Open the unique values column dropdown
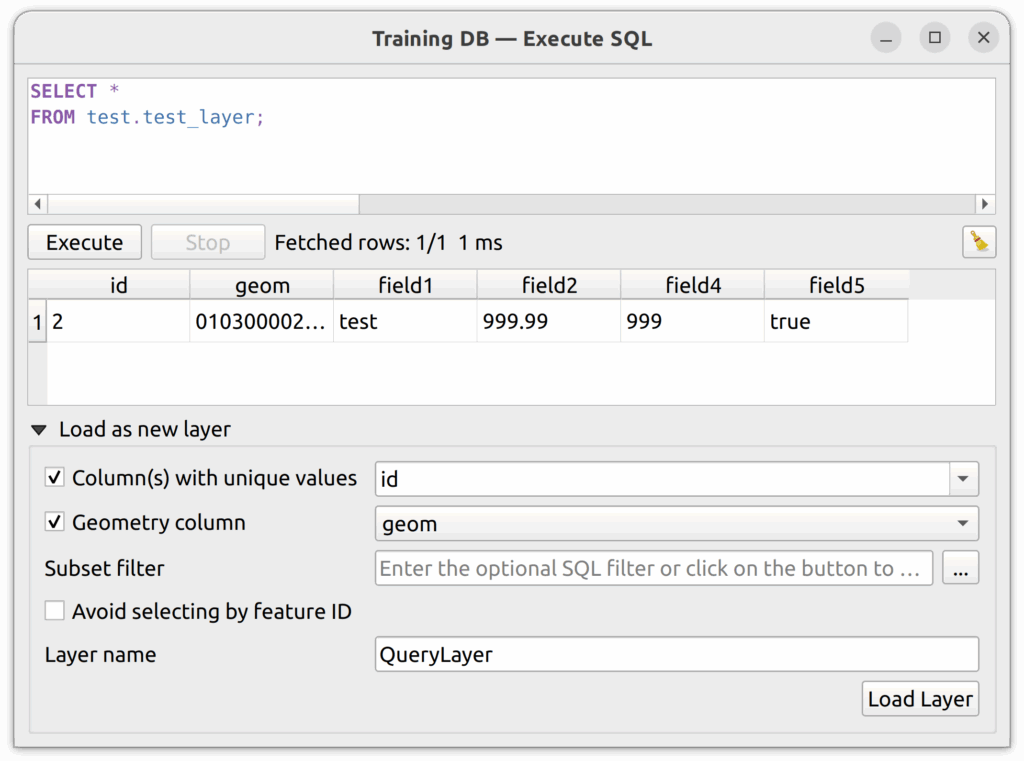 962,479
